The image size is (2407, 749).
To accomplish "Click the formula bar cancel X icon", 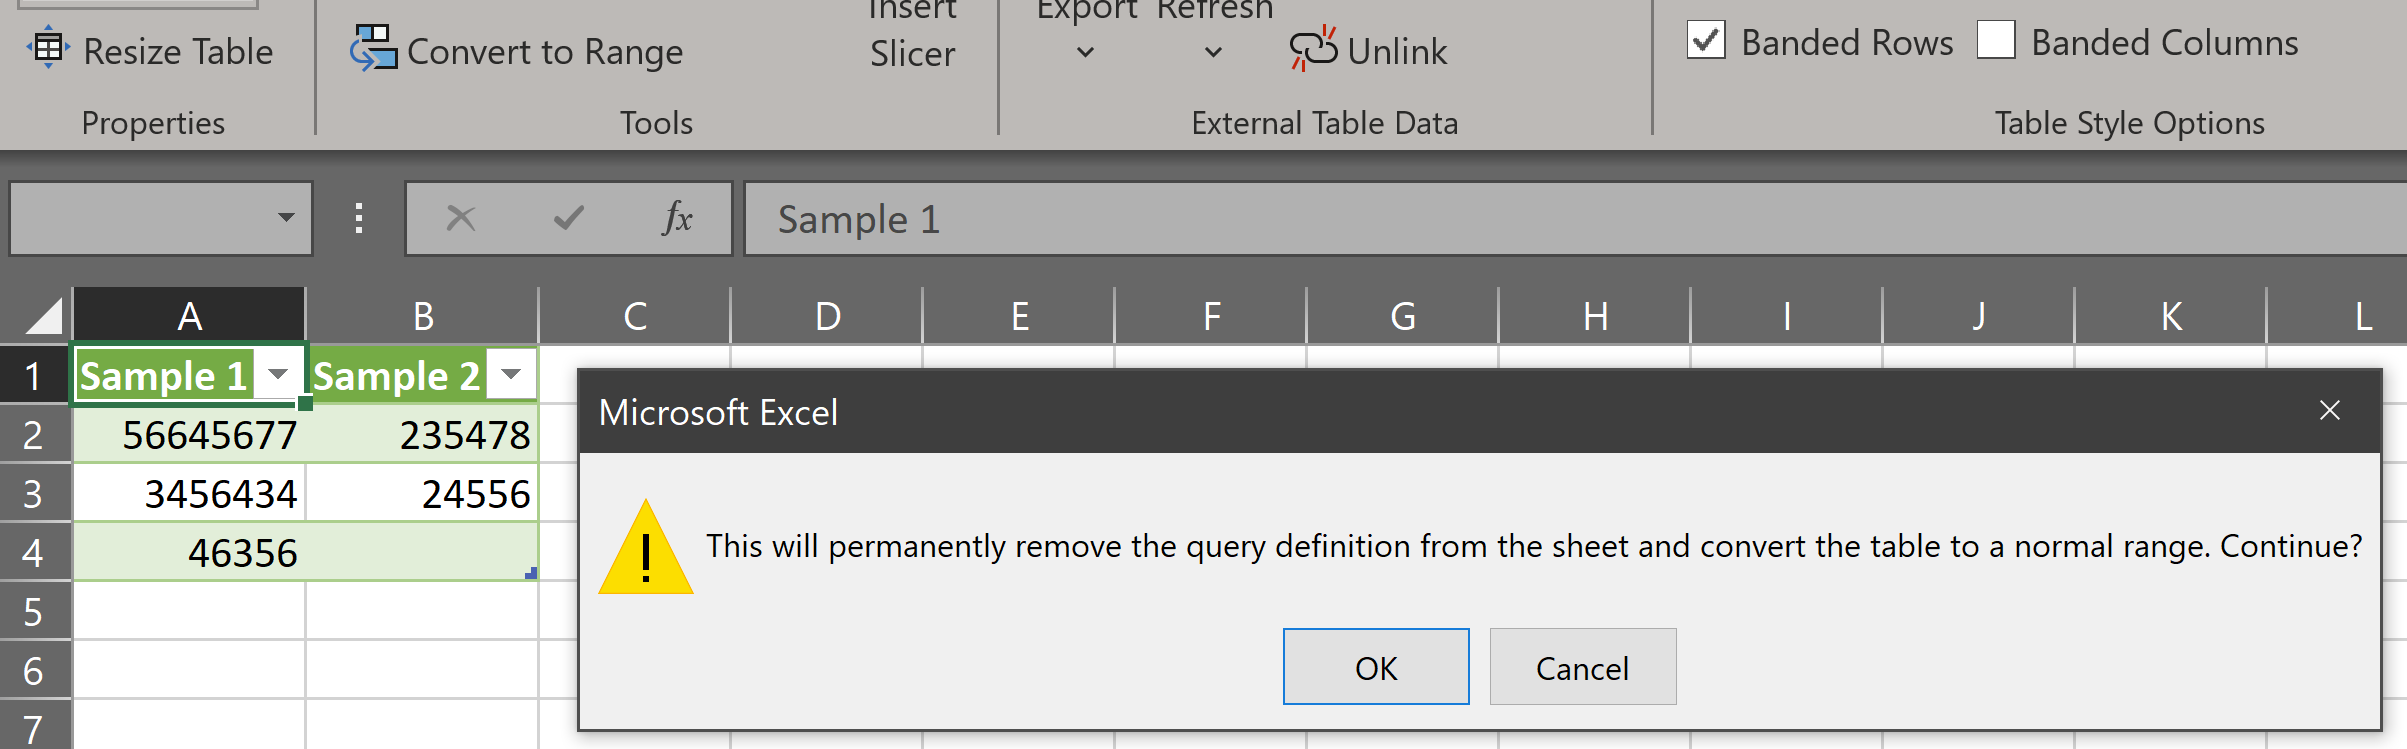I will (461, 218).
